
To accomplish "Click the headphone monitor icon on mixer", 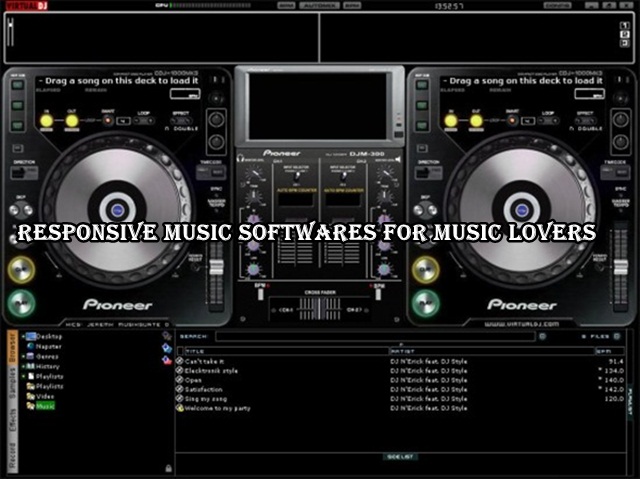I will 240,158.
